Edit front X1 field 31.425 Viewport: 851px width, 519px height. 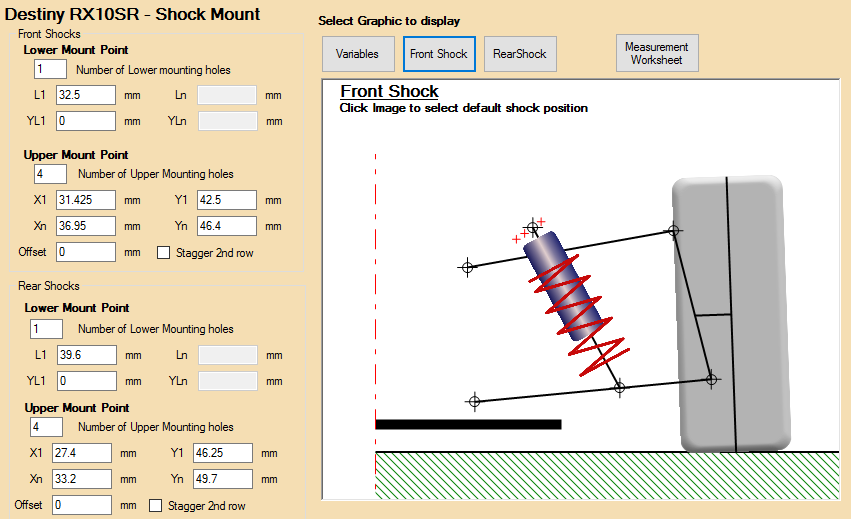pyautogui.click(x=86, y=200)
